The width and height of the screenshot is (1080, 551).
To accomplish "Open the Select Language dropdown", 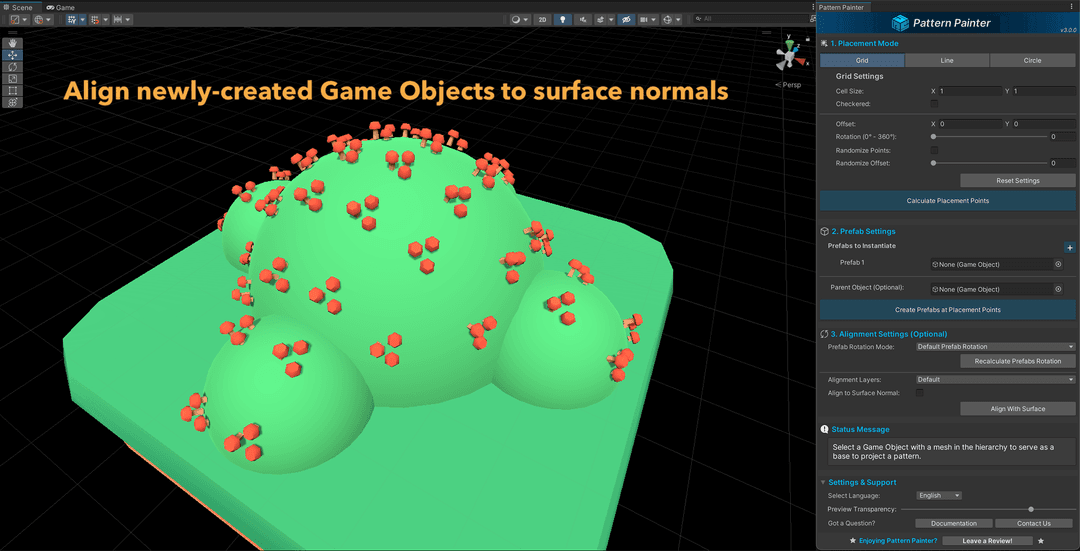I will coord(939,495).
